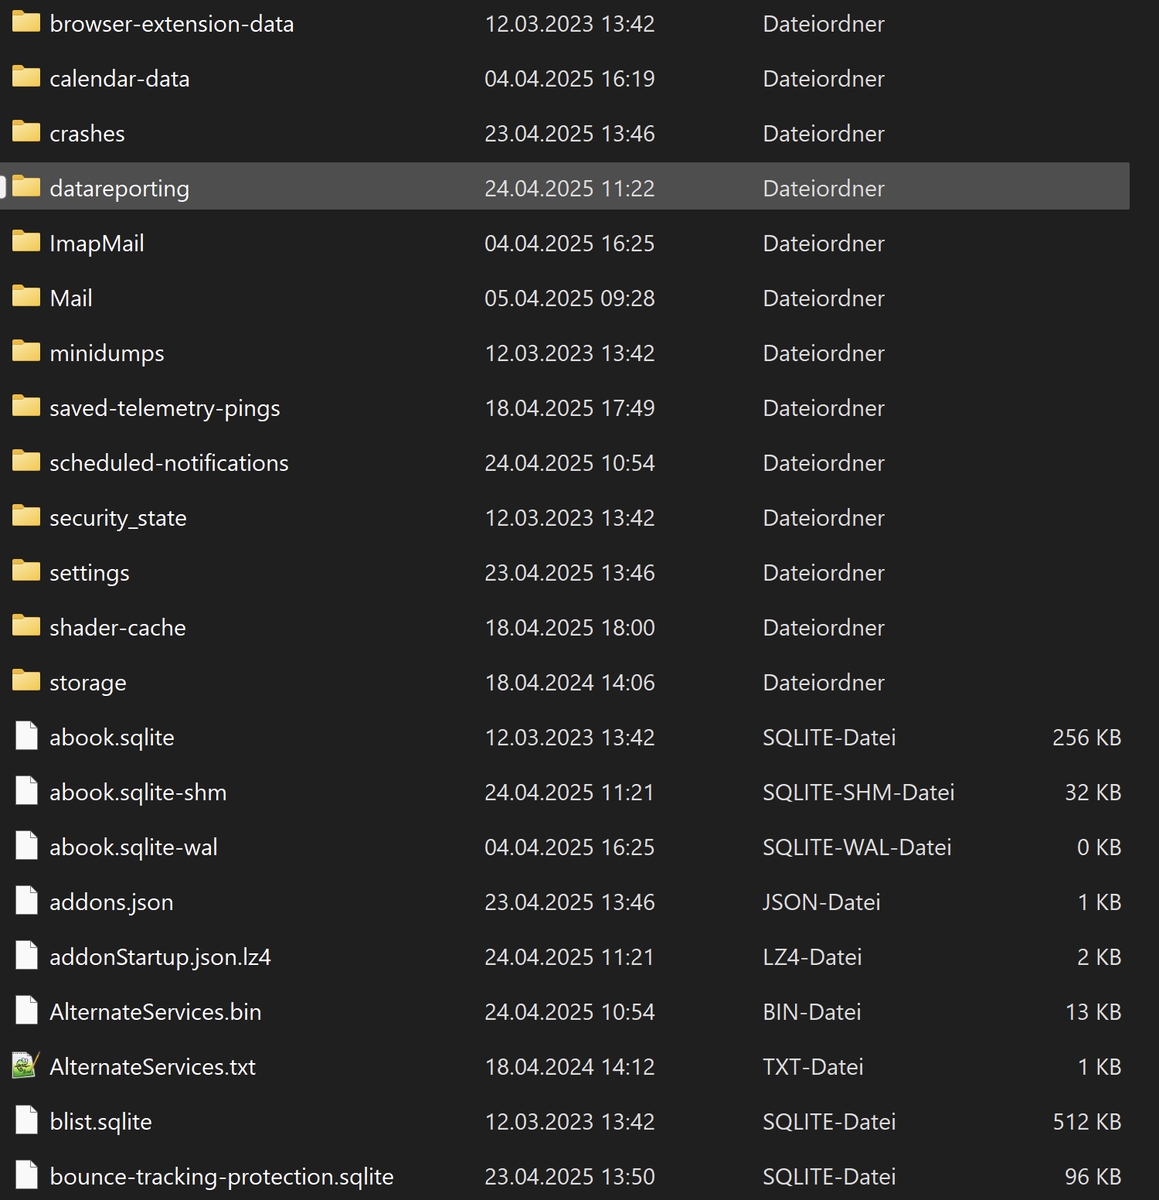This screenshot has height=1200, width=1159.
Task: Click the settings folder icon
Action: coord(26,572)
